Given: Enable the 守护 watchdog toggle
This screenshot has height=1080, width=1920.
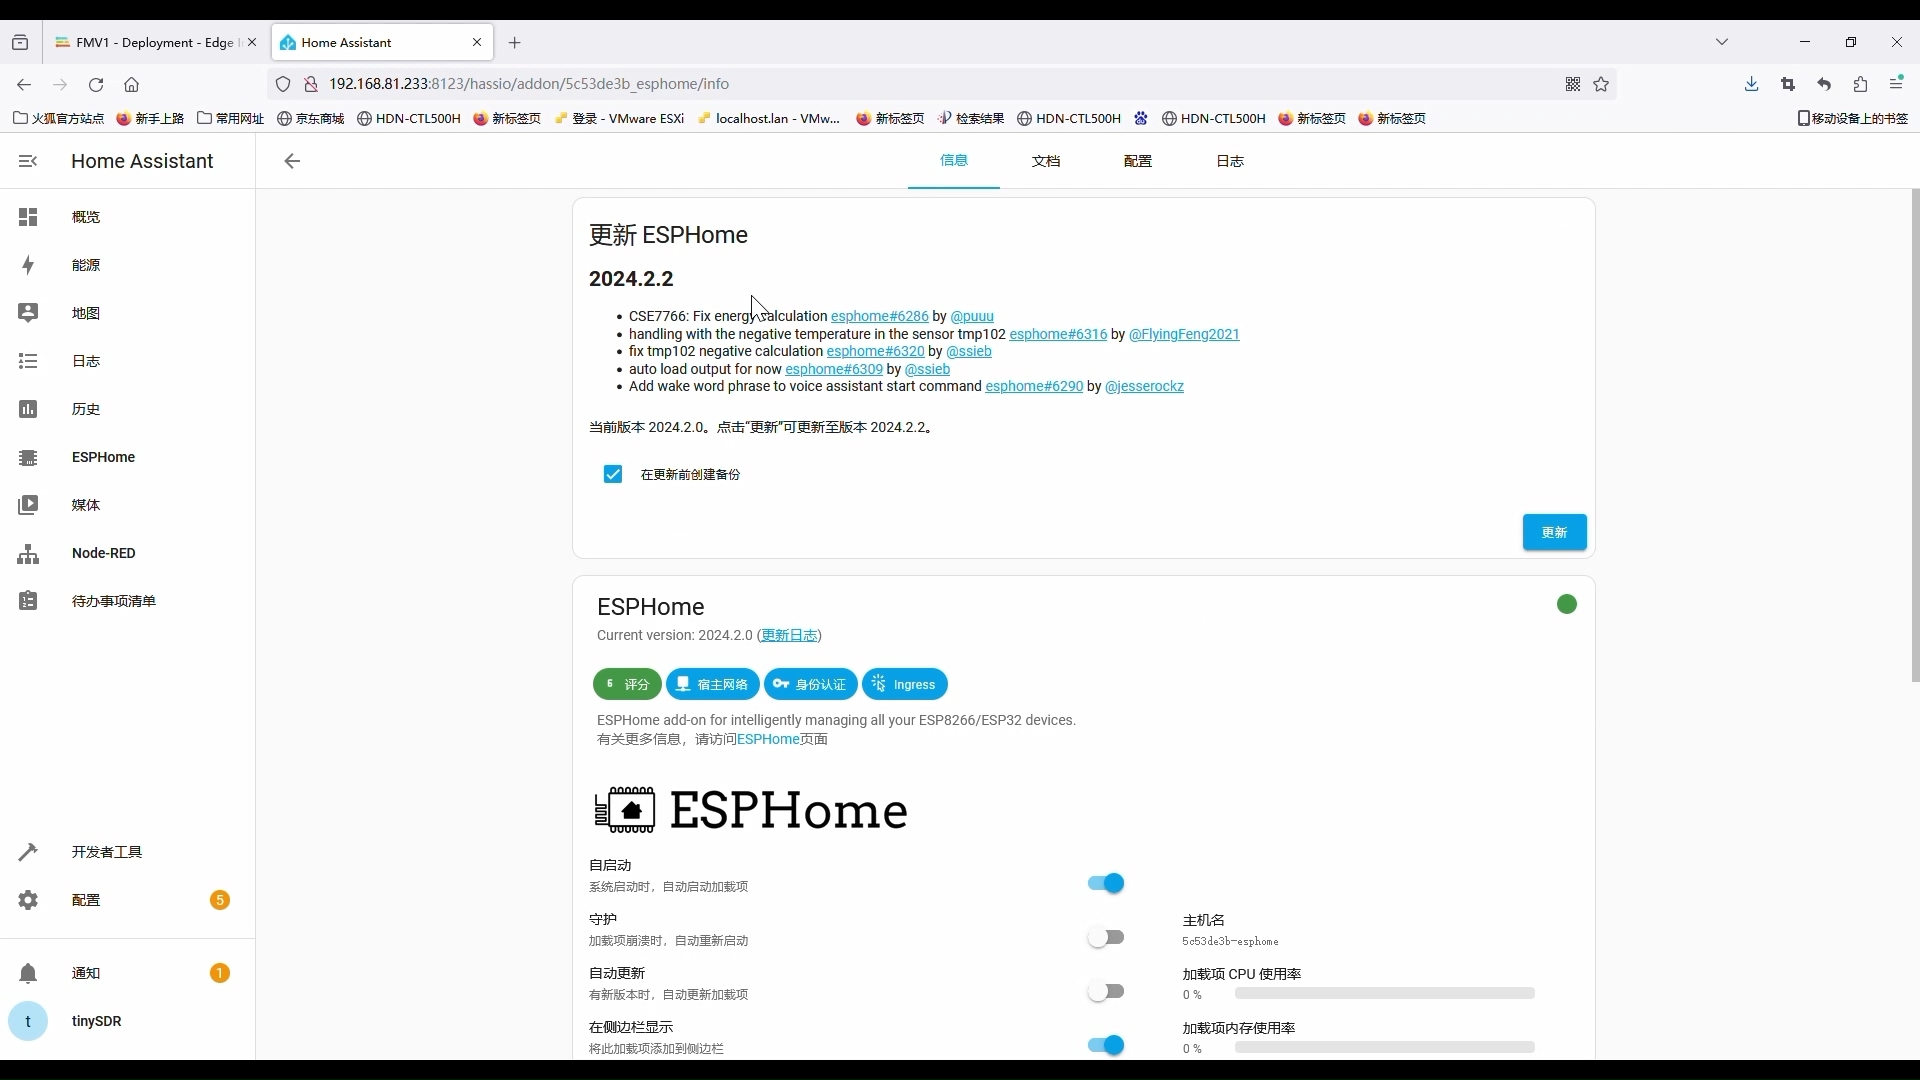Looking at the screenshot, I should (1106, 937).
